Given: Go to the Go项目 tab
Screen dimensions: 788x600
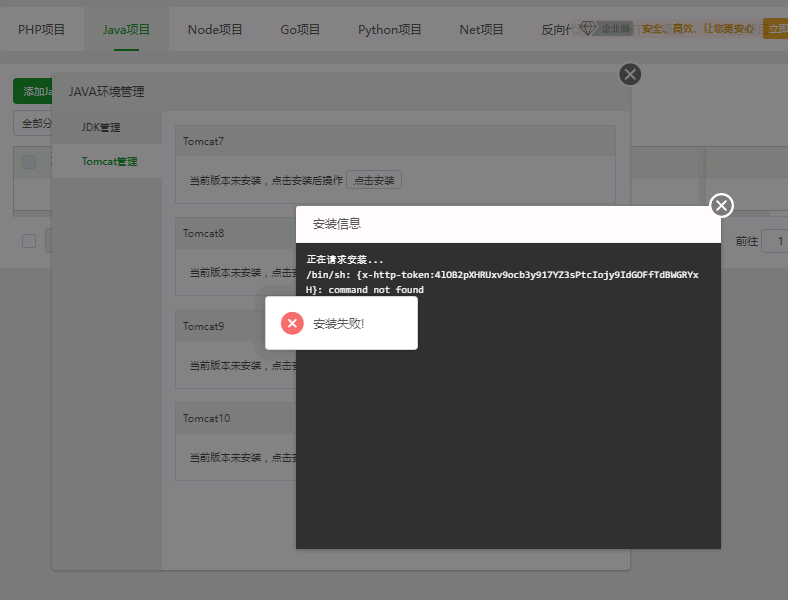Looking at the screenshot, I should [300, 30].
